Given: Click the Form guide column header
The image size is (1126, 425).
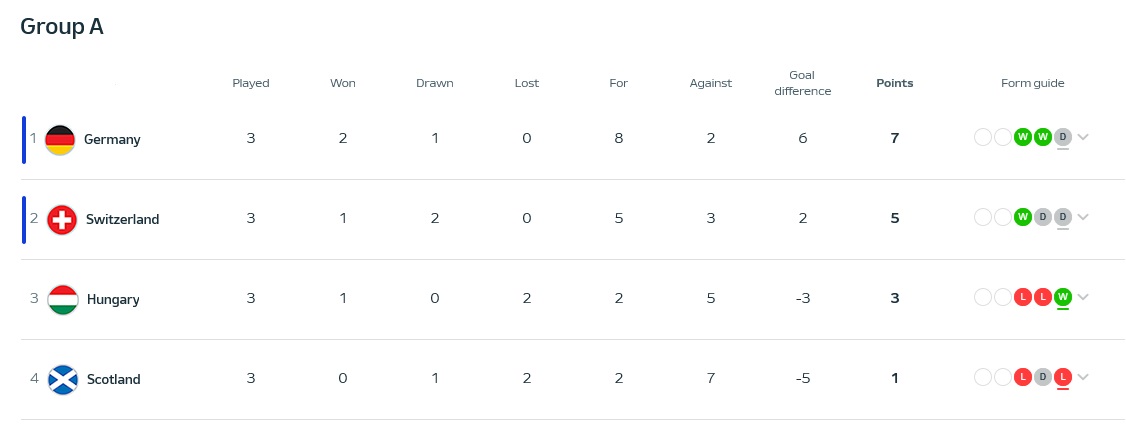Looking at the screenshot, I should [1033, 83].
